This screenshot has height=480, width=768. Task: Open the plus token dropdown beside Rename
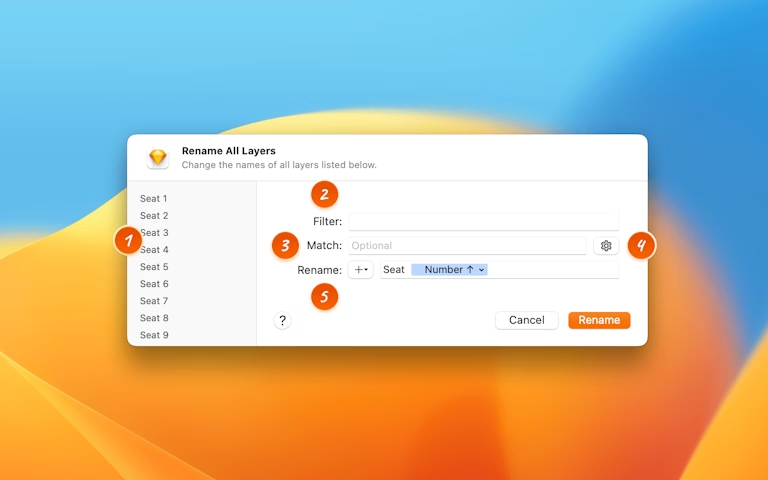(360, 270)
